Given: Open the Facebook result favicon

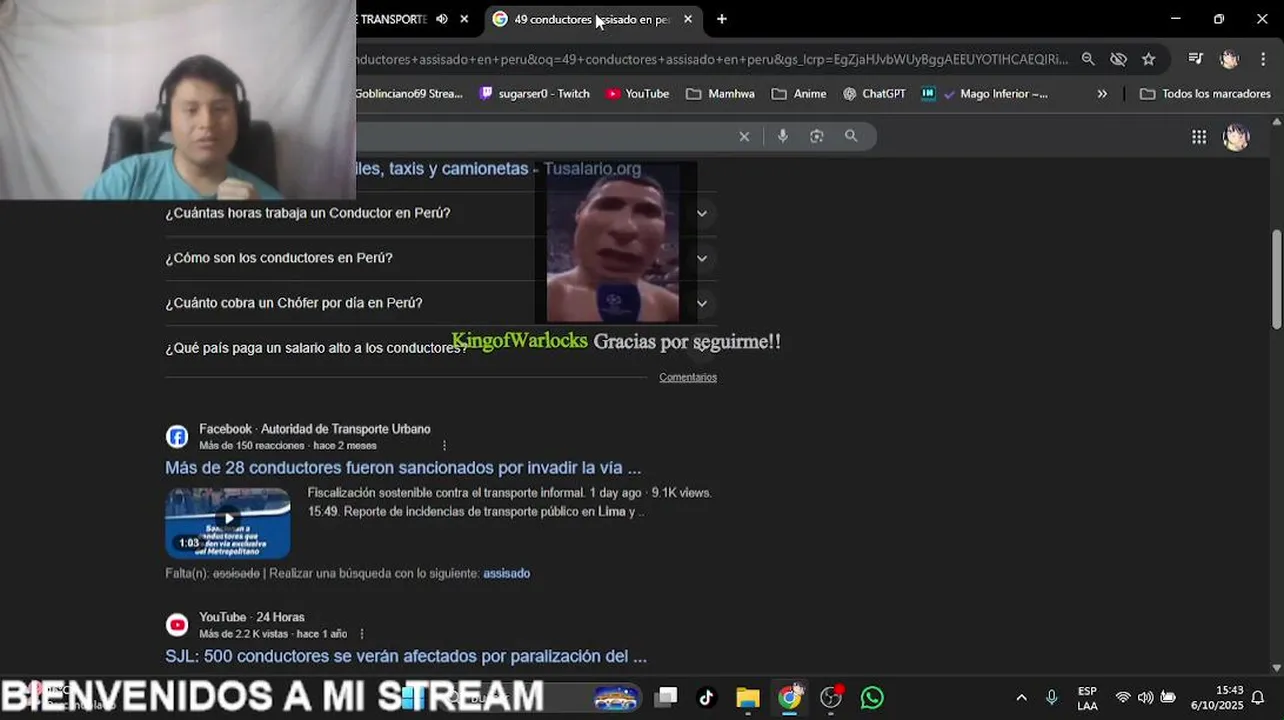Looking at the screenshot, I should 177,437.
